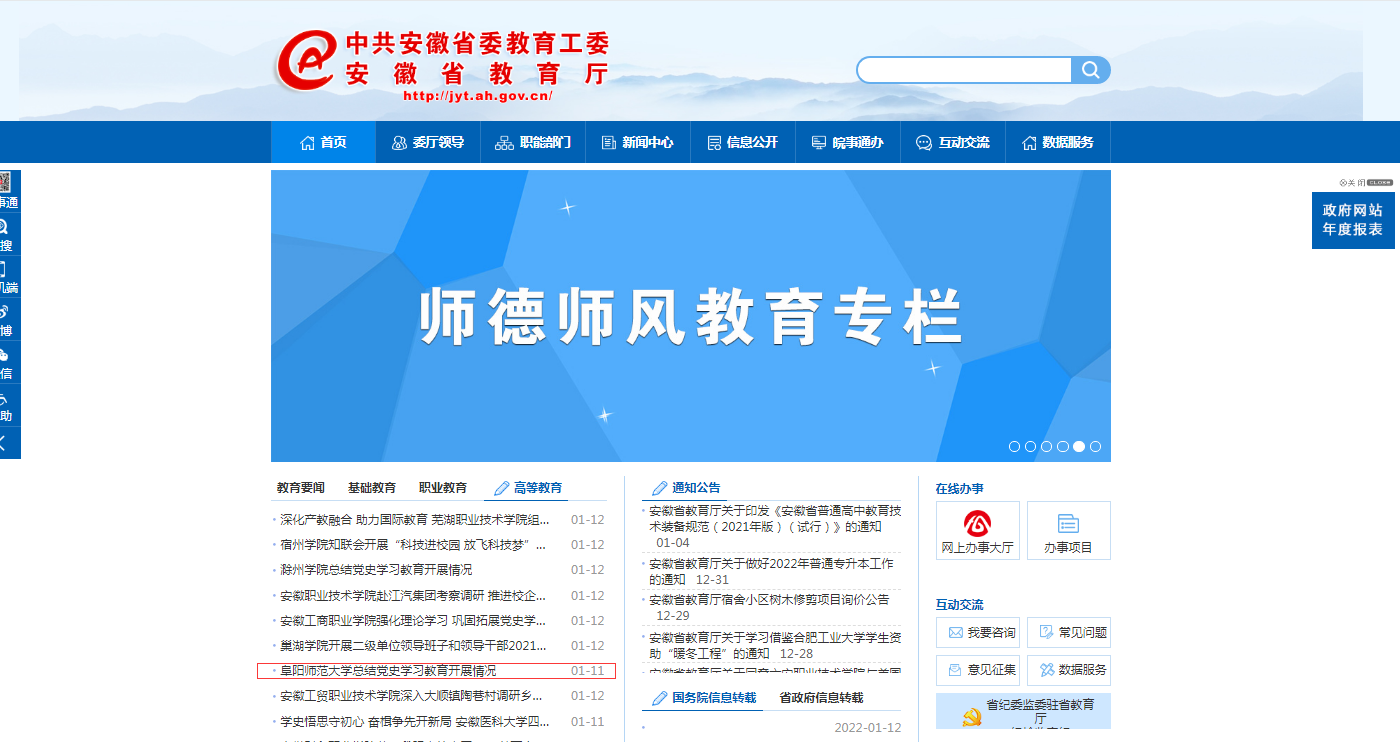Screen dimensions: 1400x742
Task: Switch to 省政府信息转载 tab
Action: pos(821,698)
